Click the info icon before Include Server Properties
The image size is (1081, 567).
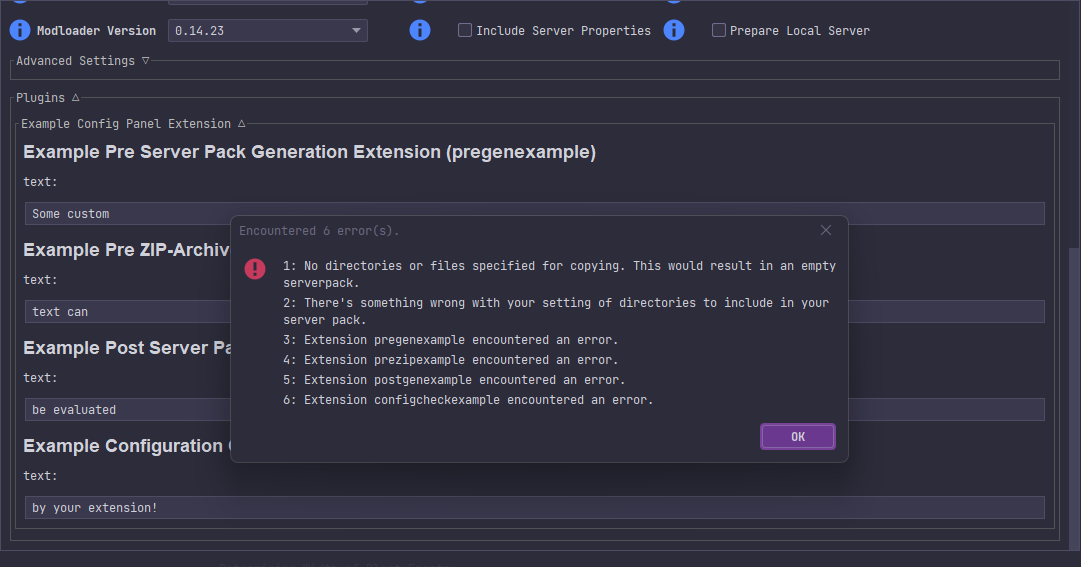[x=420, y=31]
